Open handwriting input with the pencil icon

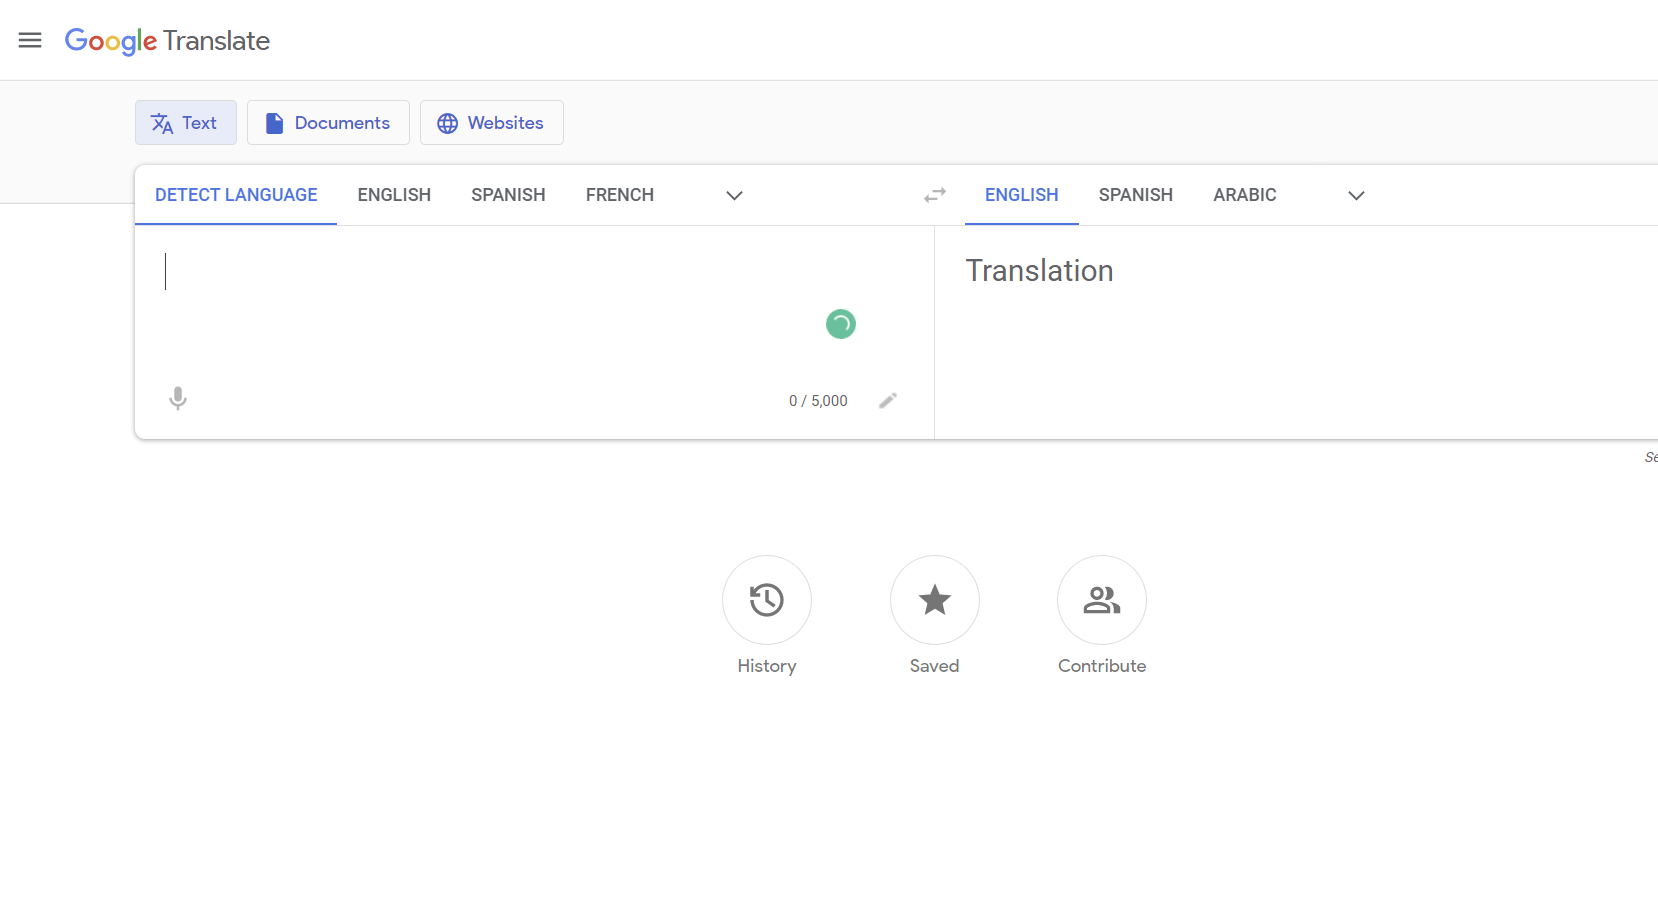tap(888, 400)
